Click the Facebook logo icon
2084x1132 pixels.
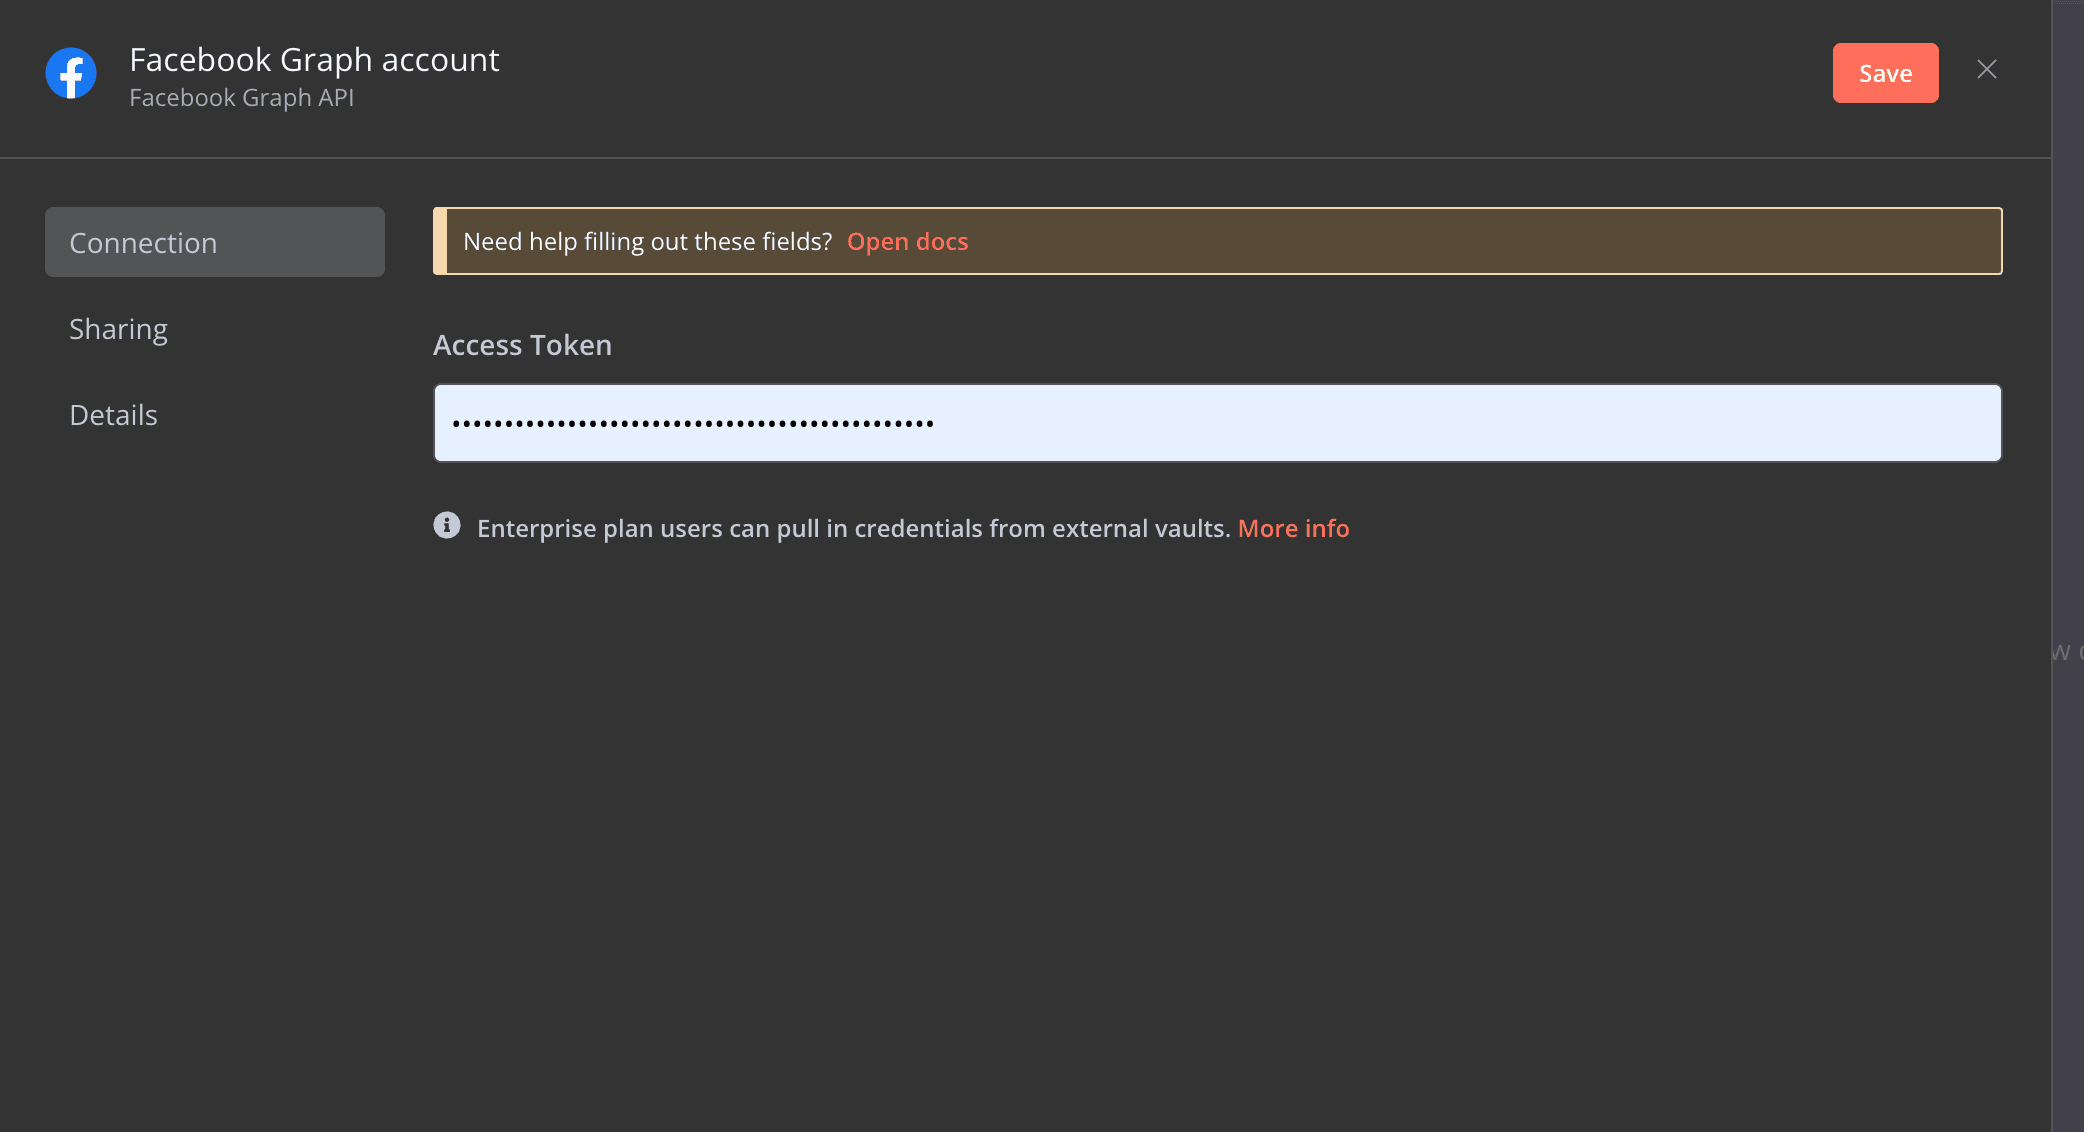(x=71, y=73)
